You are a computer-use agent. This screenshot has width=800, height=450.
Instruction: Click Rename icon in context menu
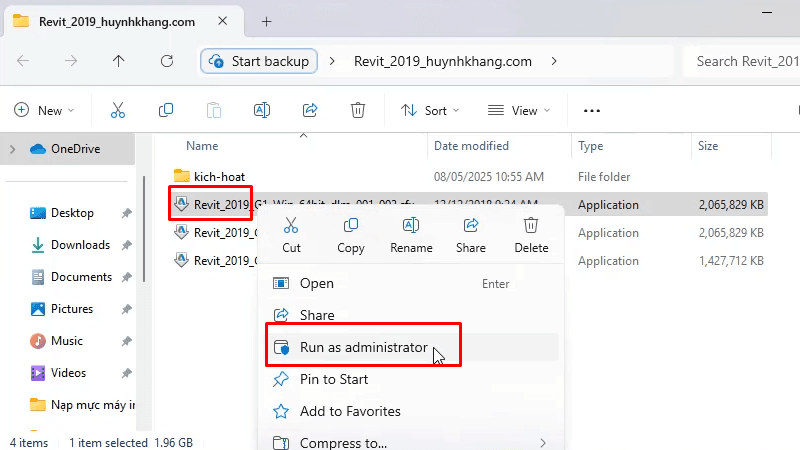pyautogui.click(x=411, y=226)
